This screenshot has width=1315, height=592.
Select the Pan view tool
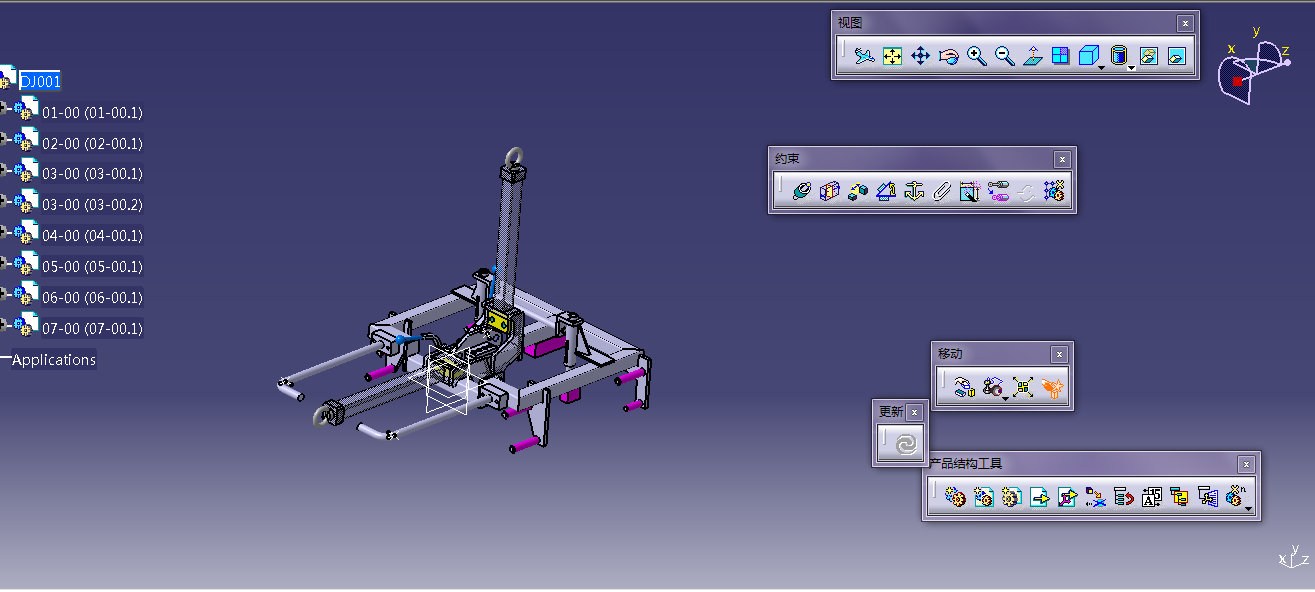coord(921,56)
